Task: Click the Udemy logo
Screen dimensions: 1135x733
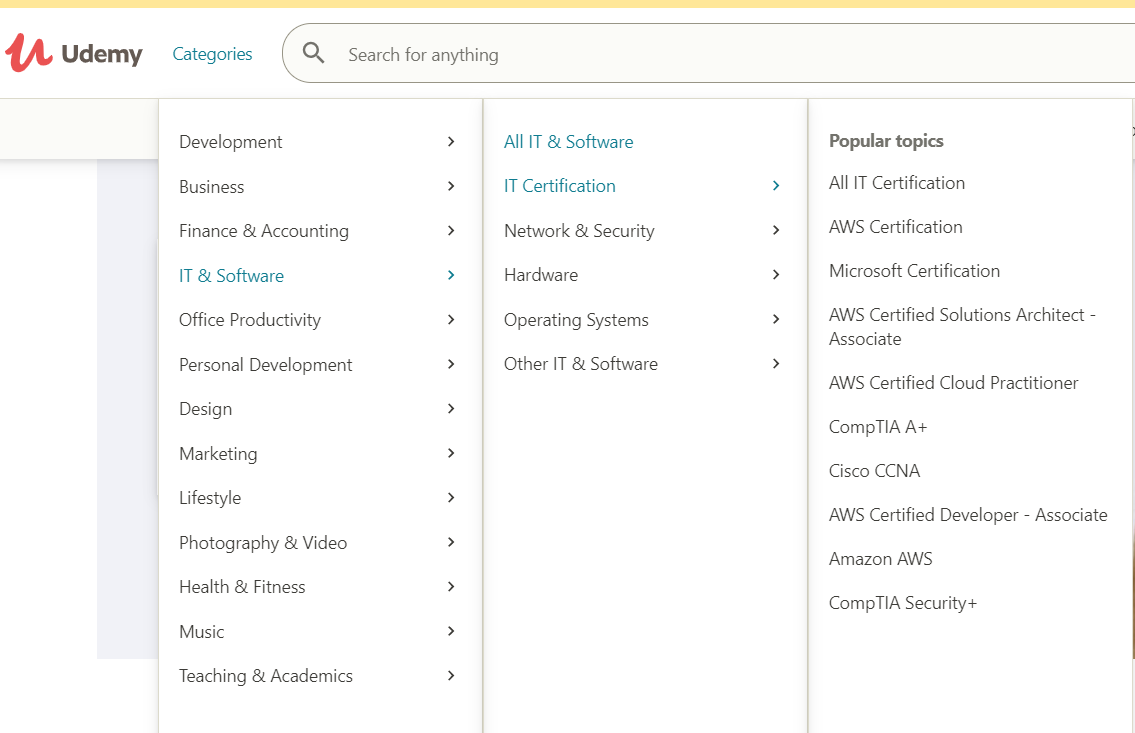Action: (73, 53)
